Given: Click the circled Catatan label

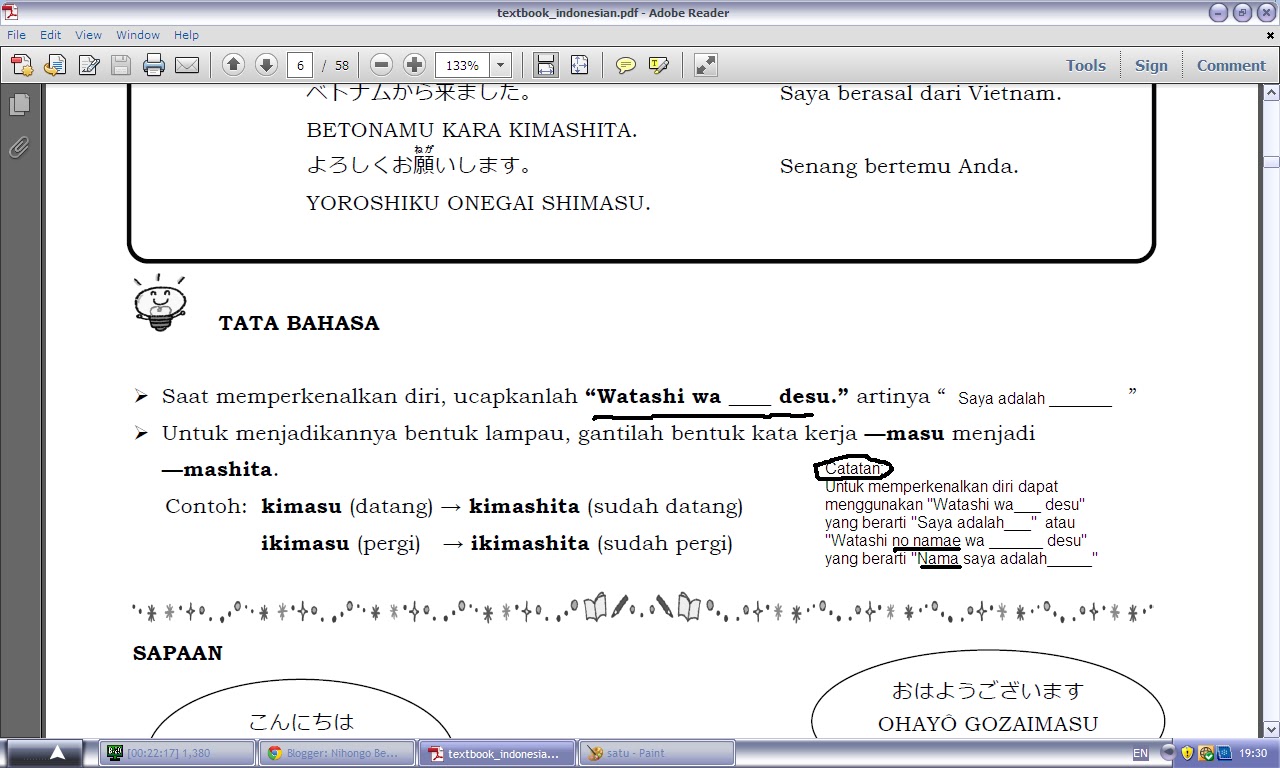Looking at the screenshot, I should point(853,468).
